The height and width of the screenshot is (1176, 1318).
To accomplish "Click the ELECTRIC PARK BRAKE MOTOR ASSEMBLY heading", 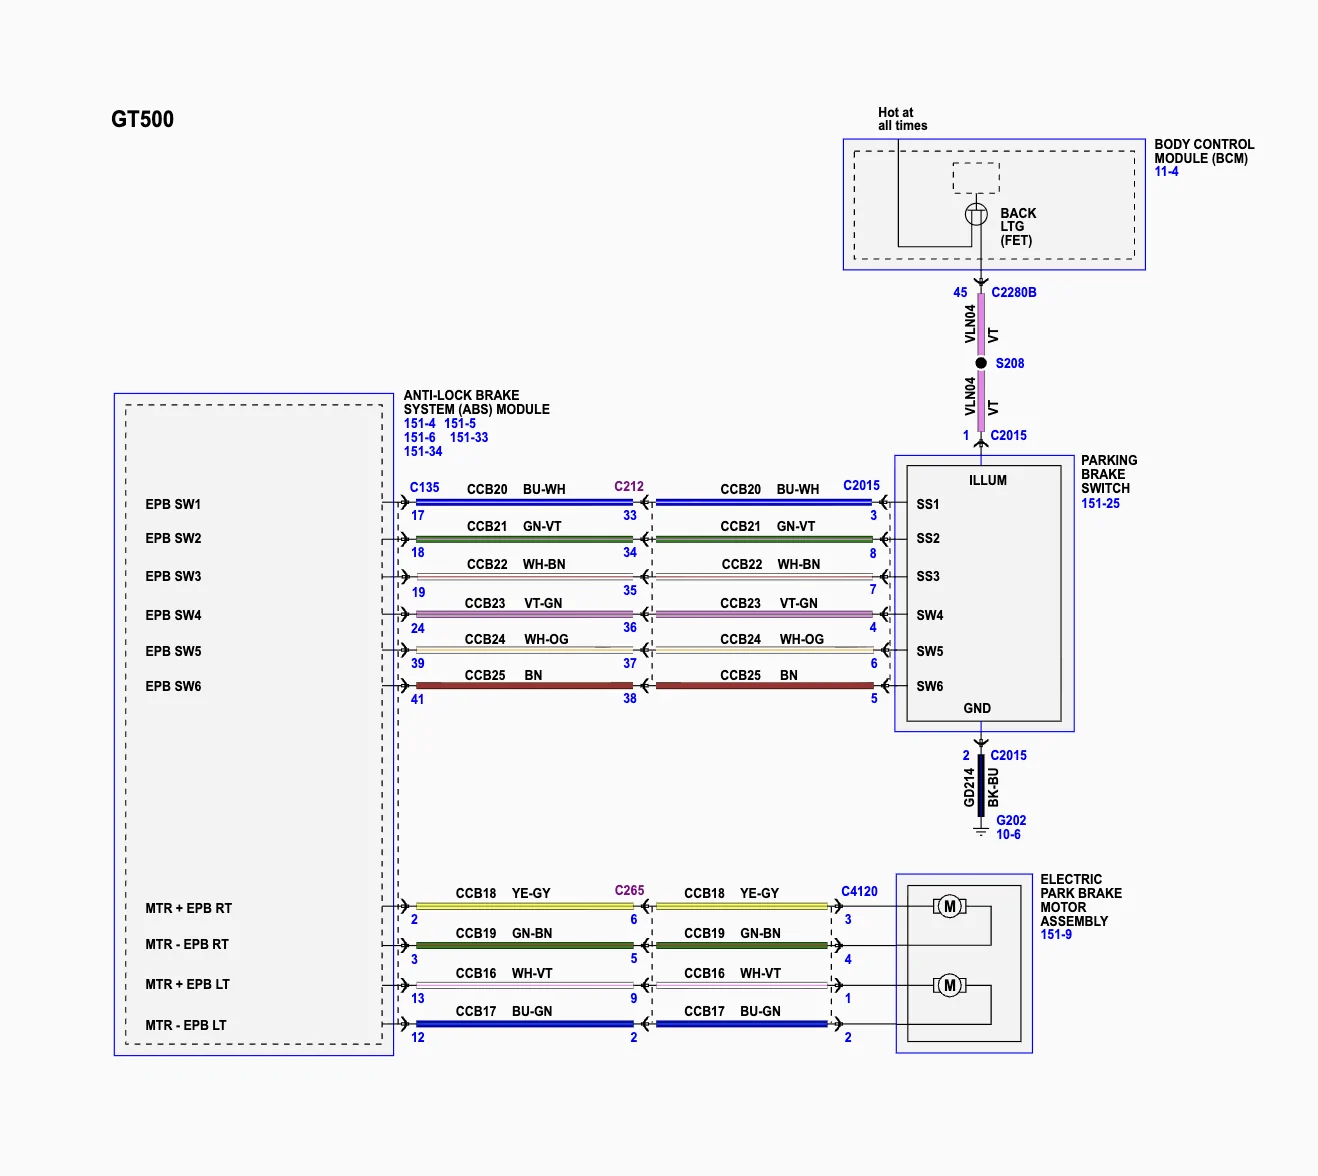I will [x=1081, y=900].
